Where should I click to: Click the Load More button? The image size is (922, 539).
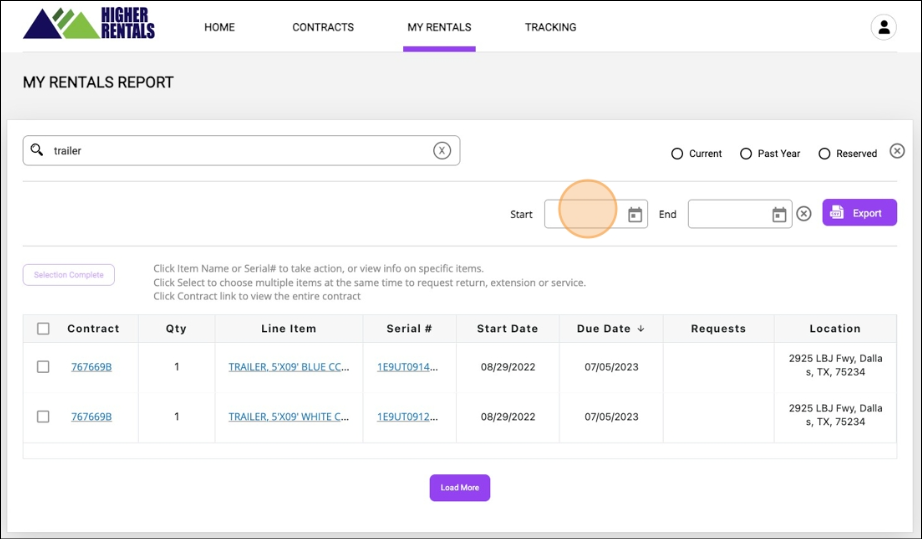point(460,488)
